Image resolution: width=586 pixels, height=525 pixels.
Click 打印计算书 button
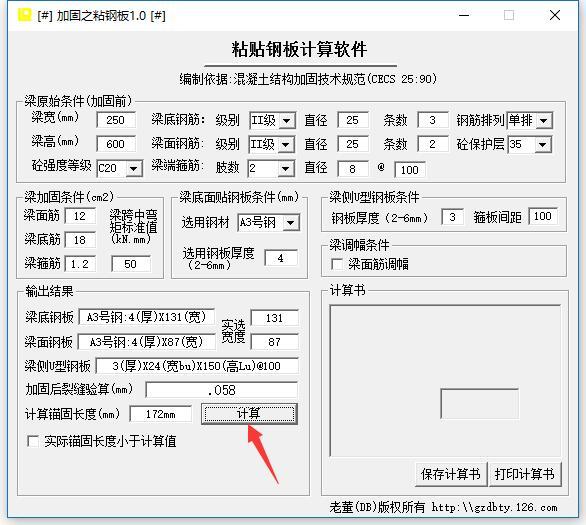pyautogui.click(x=525, y=474)
